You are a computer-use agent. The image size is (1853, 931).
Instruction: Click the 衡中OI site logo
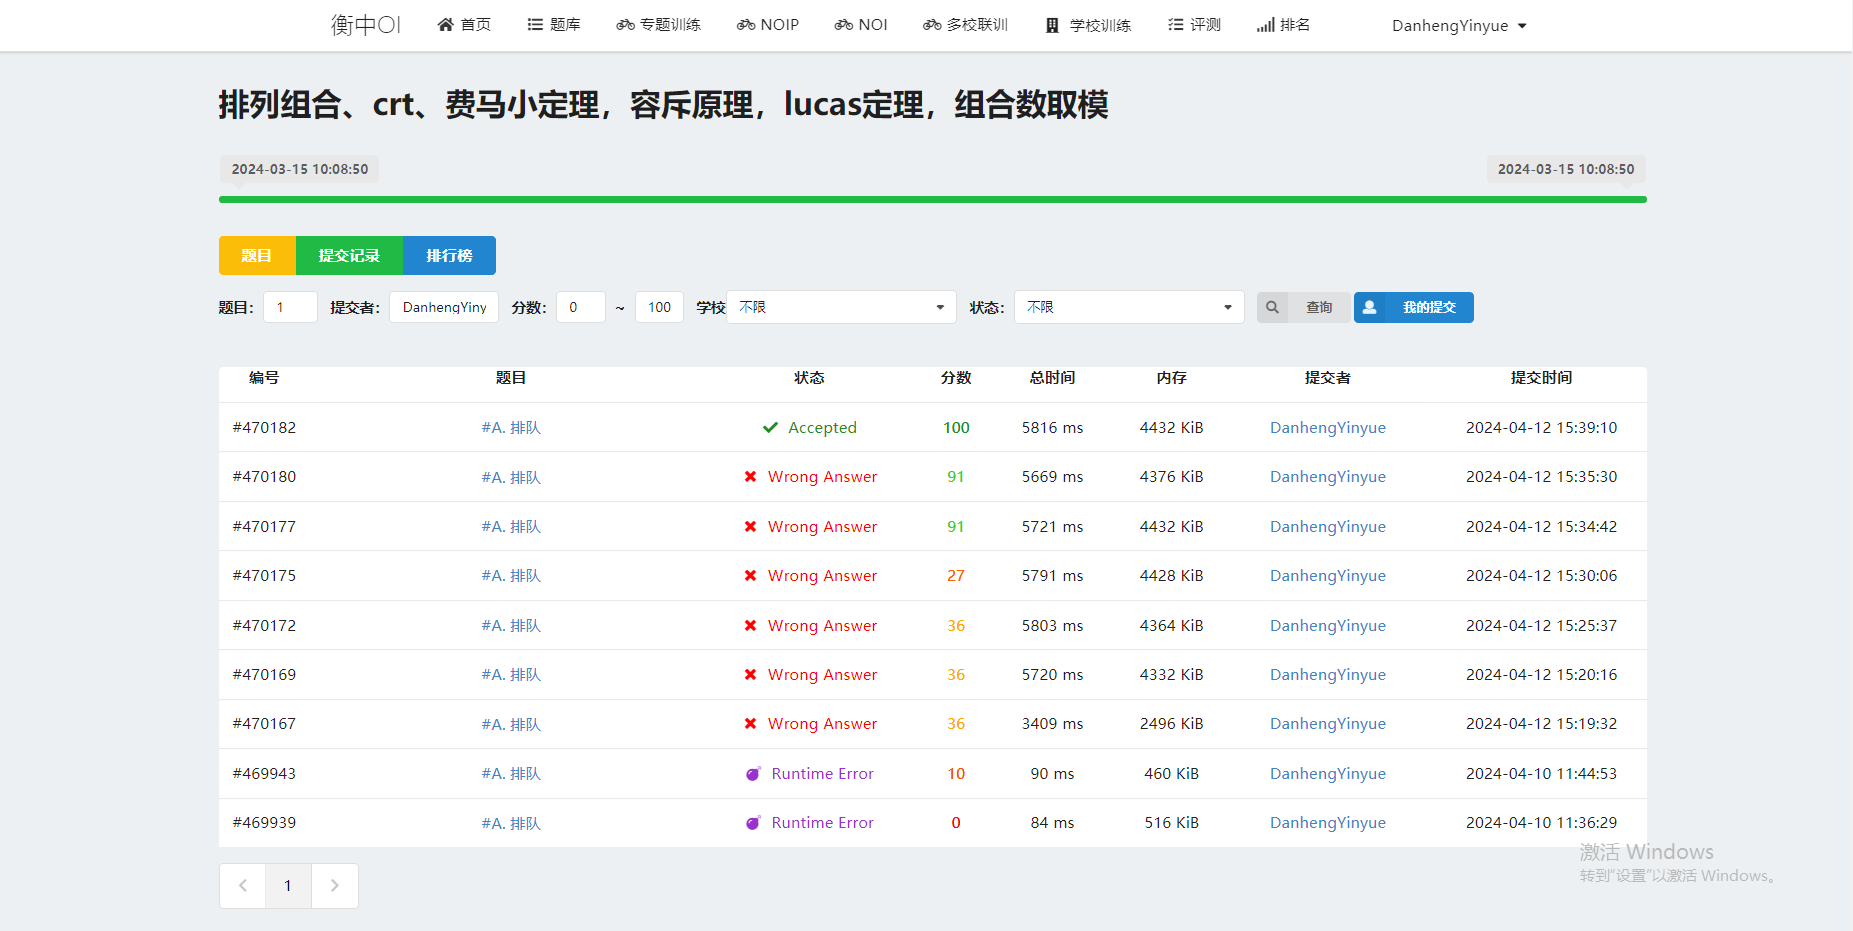pyautogui.click(x=366, y=25)
